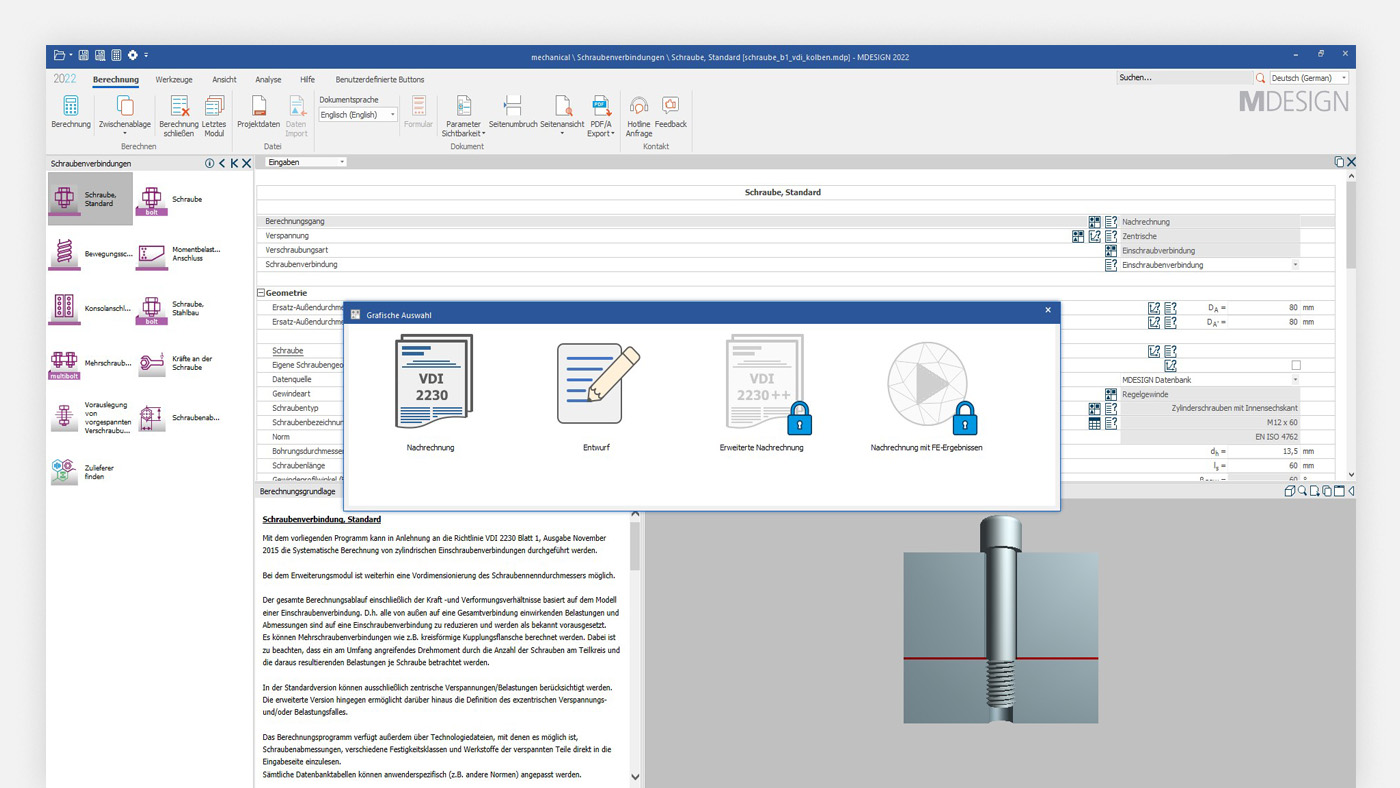Select the Schraube, Standard module
1400x788 pixels.
(x=90, y=198)
